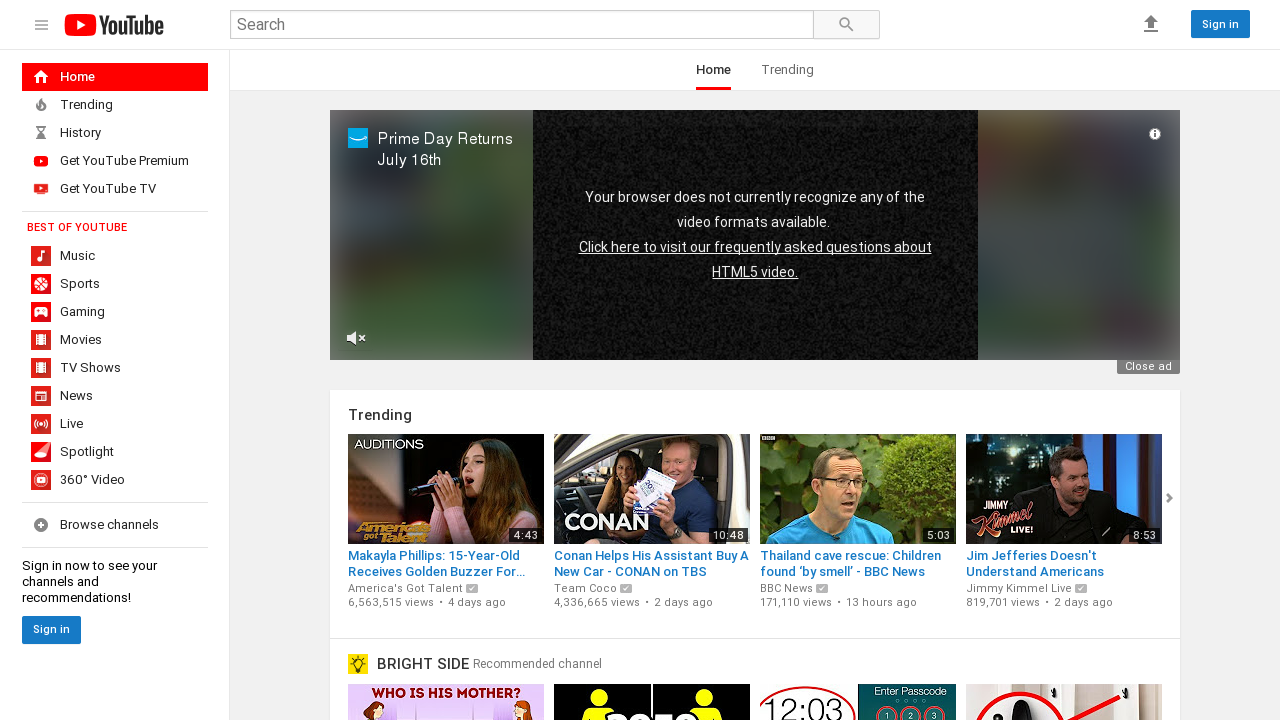Viewport: 1280px width, 720px height.
Task: Open Makayla Phillips video title
Action: (436, 564)
